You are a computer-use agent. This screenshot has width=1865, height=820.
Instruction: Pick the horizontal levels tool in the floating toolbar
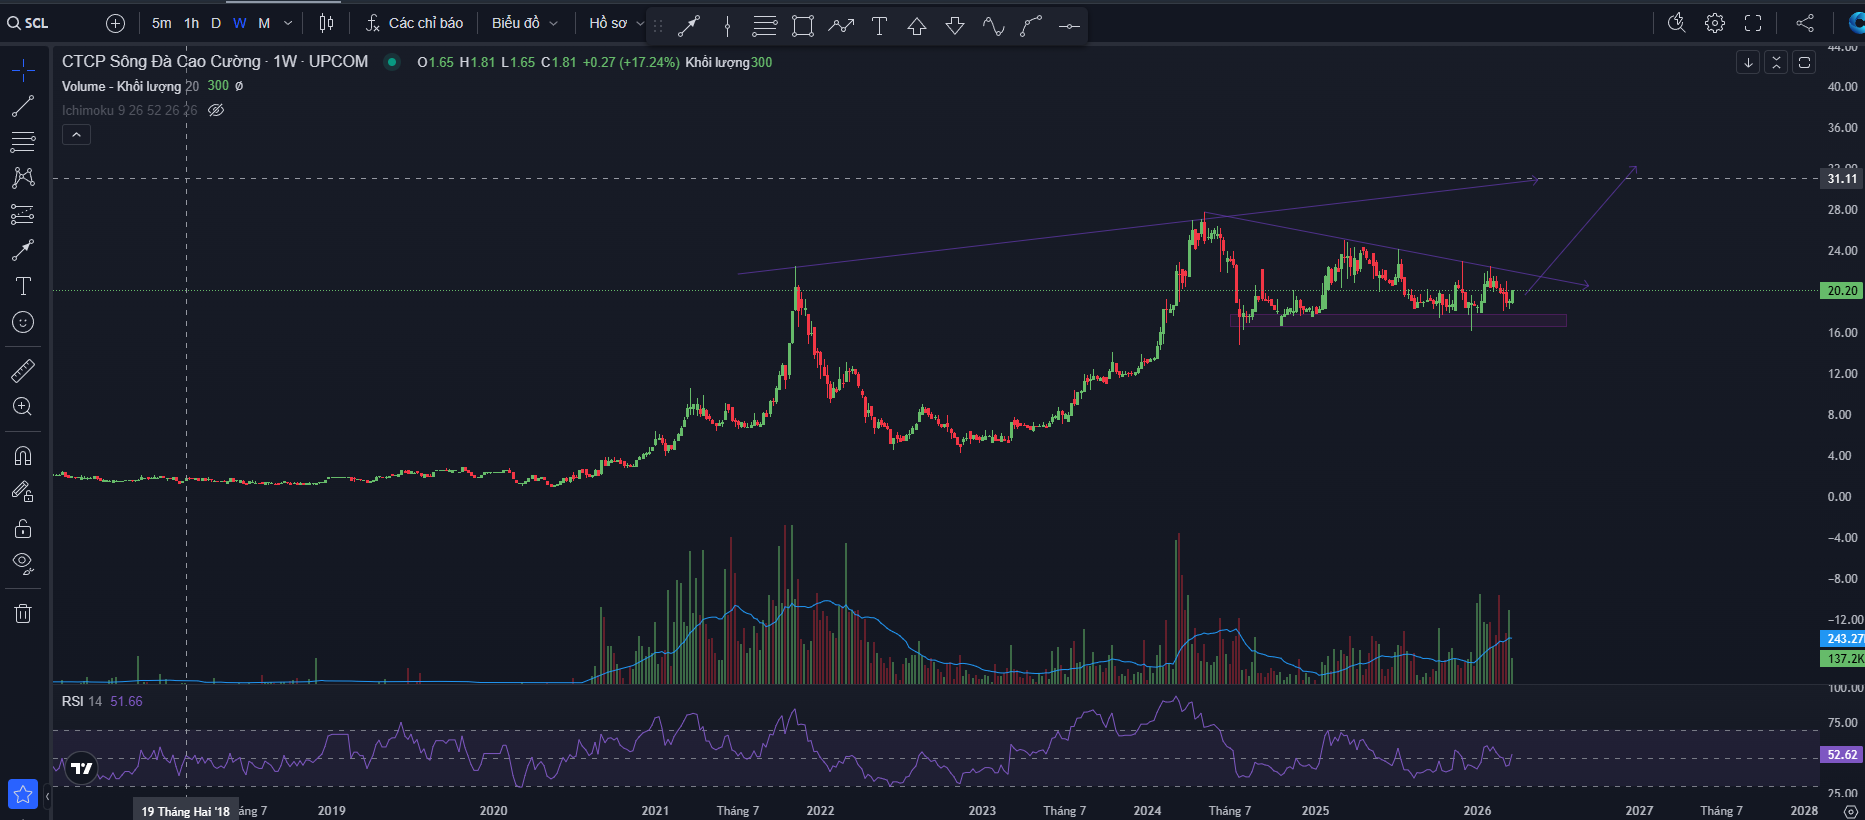[x=765, y=27]
